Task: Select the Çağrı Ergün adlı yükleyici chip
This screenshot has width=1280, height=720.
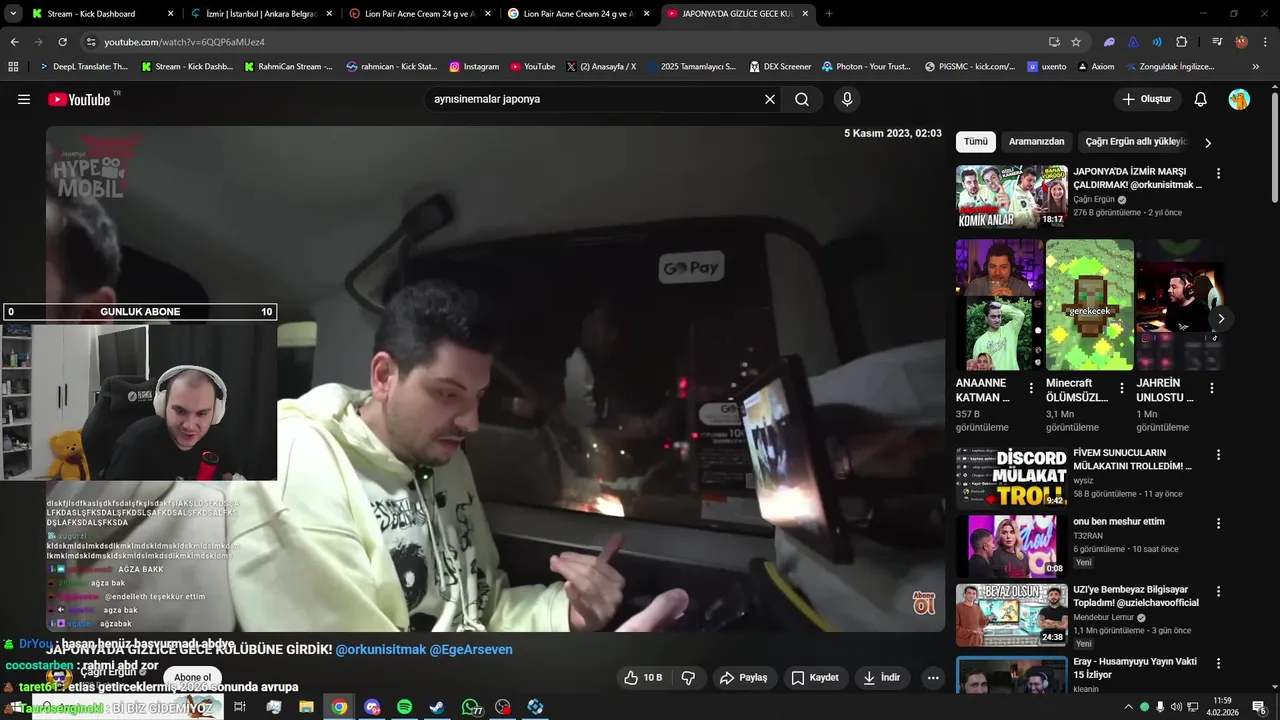Action: (1136, 142)
